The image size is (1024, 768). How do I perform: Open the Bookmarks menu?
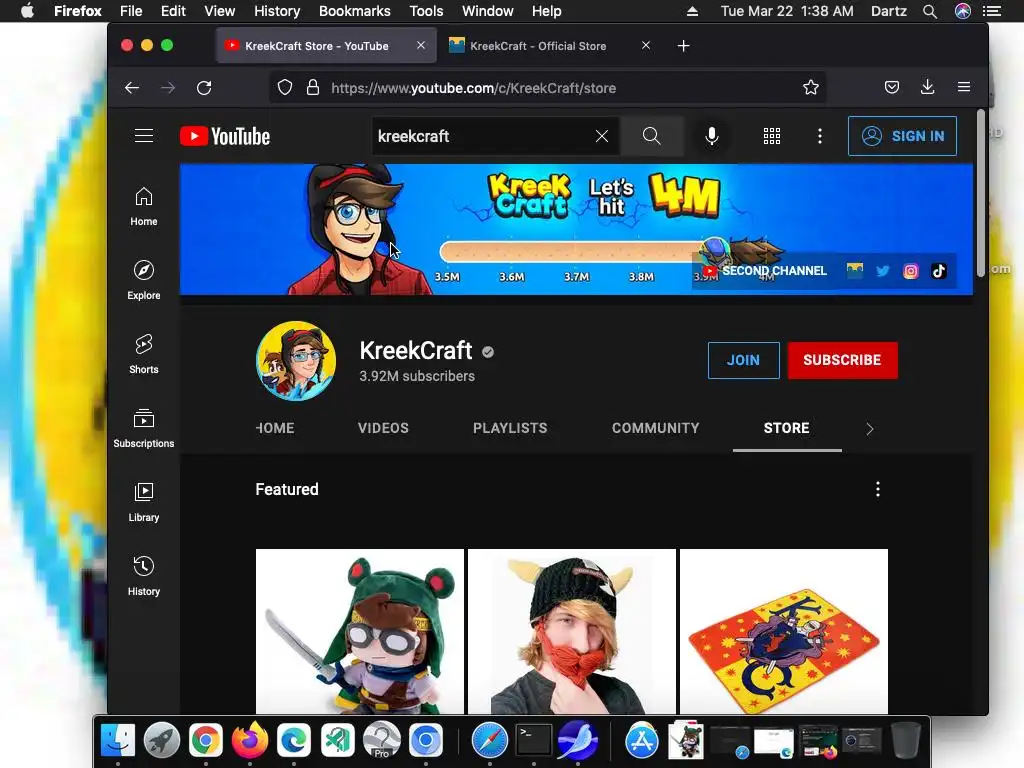point(355,11)
